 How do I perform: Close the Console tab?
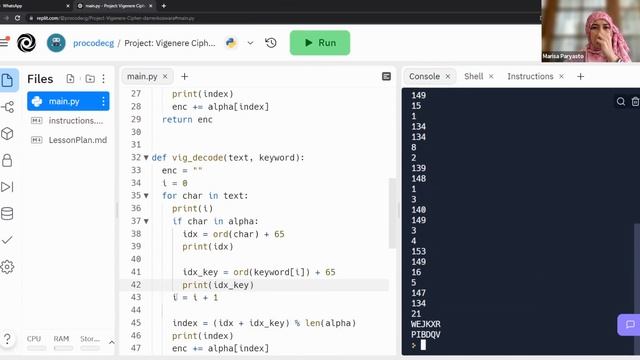point(448,76)
